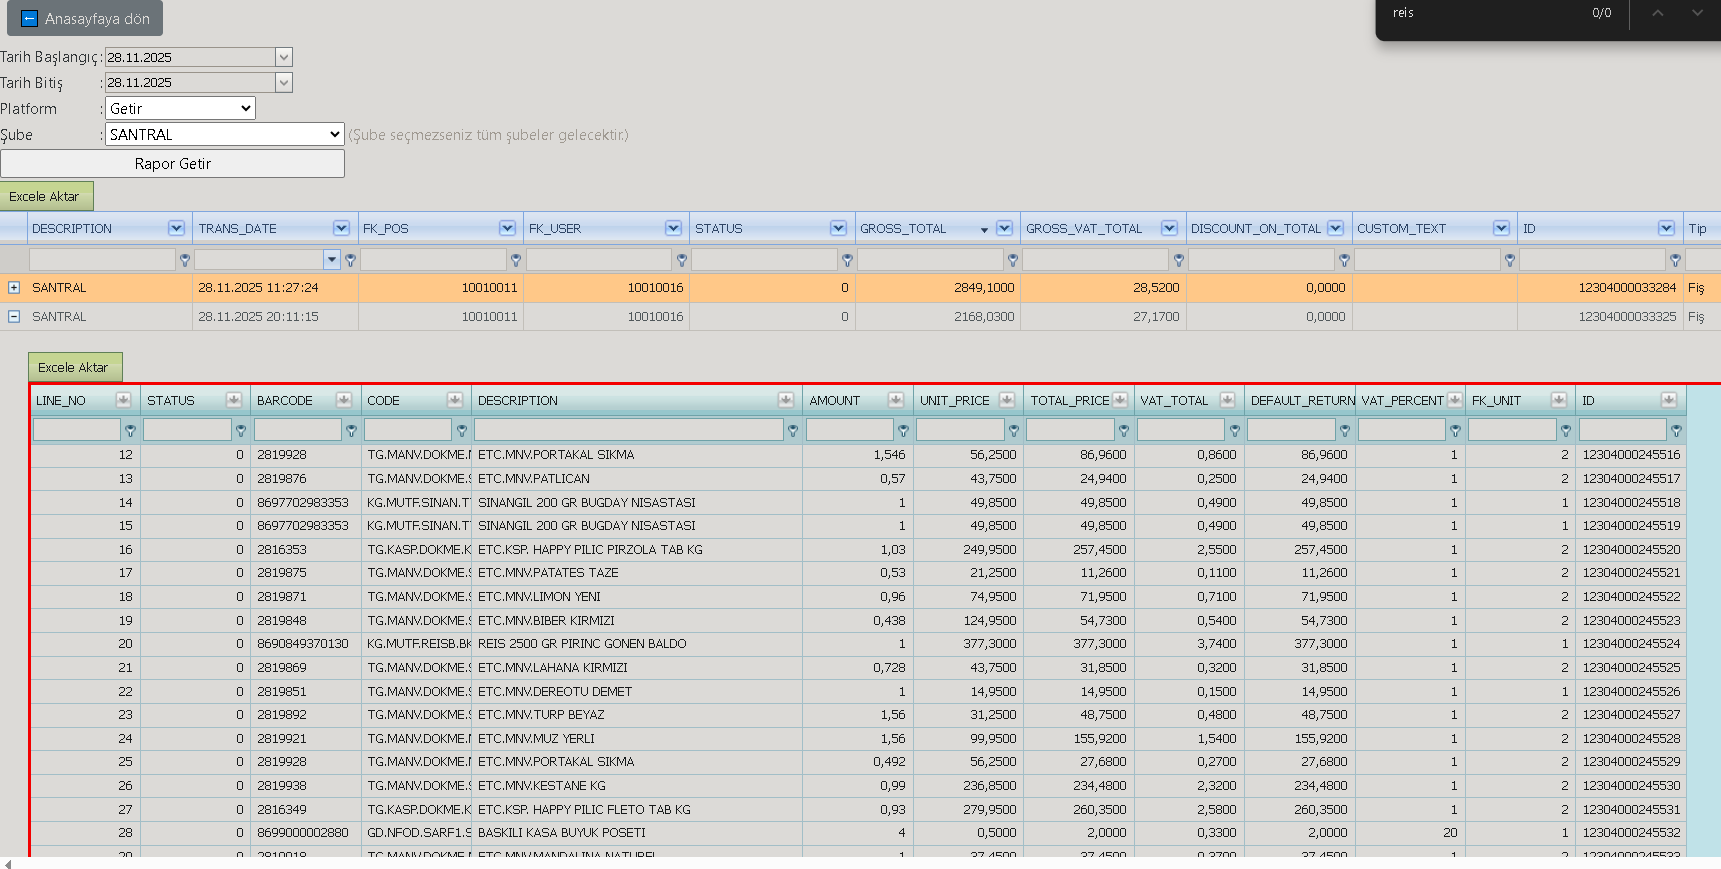Click the upper Excele Aktar button

[46, 196]
